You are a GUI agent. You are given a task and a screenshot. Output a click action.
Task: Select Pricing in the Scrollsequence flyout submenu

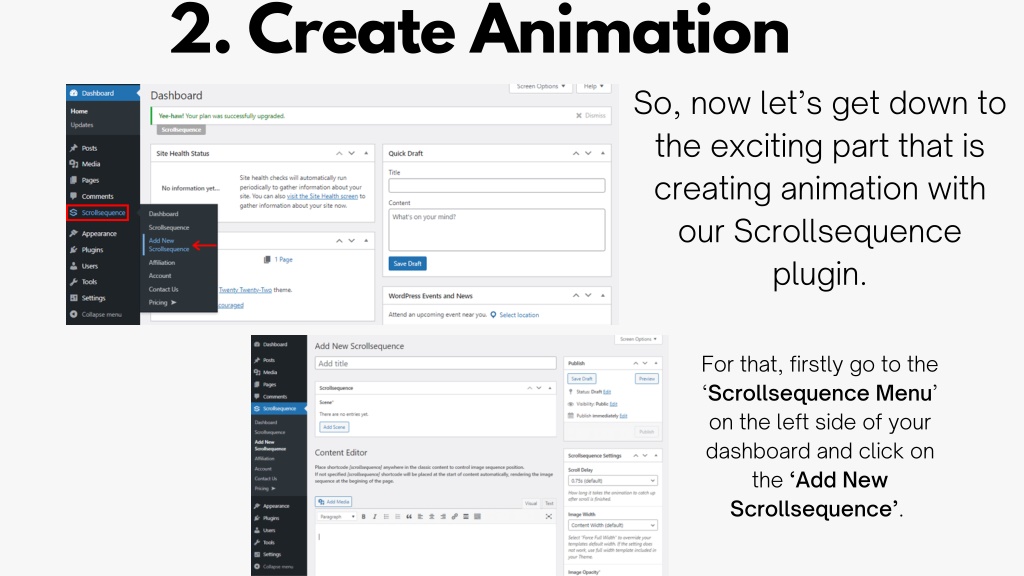coord(162,302)
